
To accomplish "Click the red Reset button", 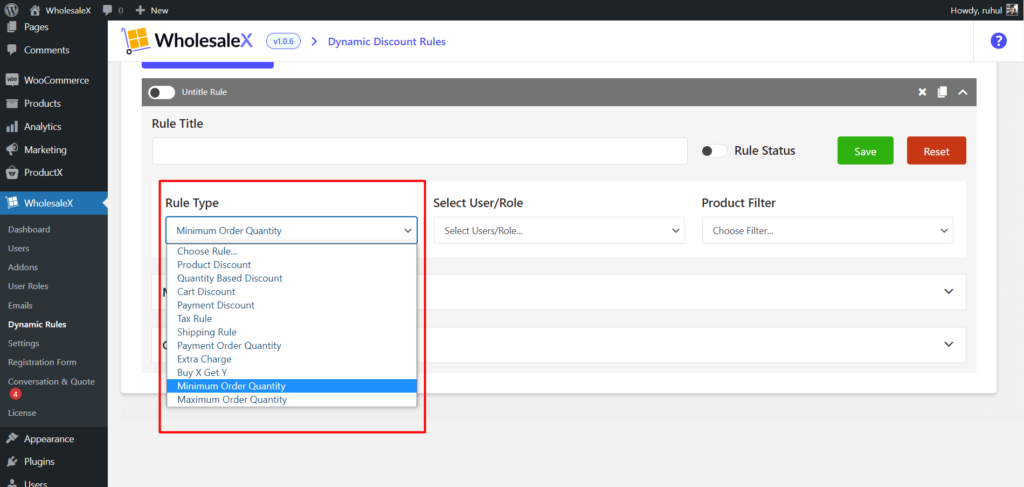I will click(x=936, y=151).
